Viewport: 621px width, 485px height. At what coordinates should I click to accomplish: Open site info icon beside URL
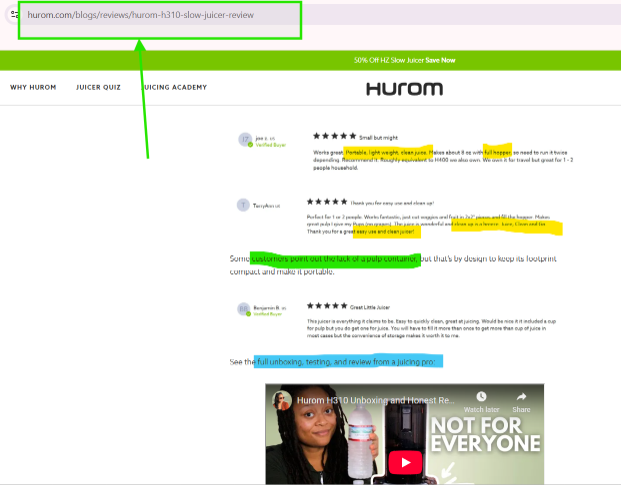[x=14, y=15]
